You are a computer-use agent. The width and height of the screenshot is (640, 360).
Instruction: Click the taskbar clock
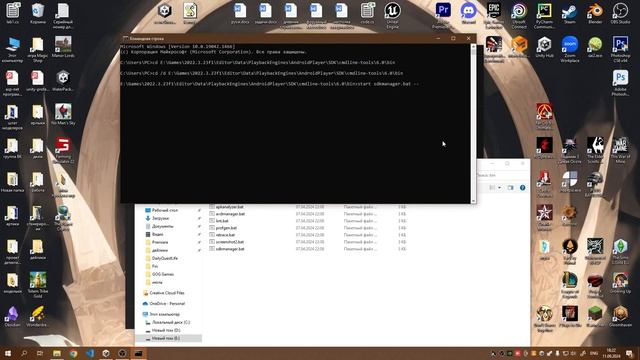pos(611,353)
